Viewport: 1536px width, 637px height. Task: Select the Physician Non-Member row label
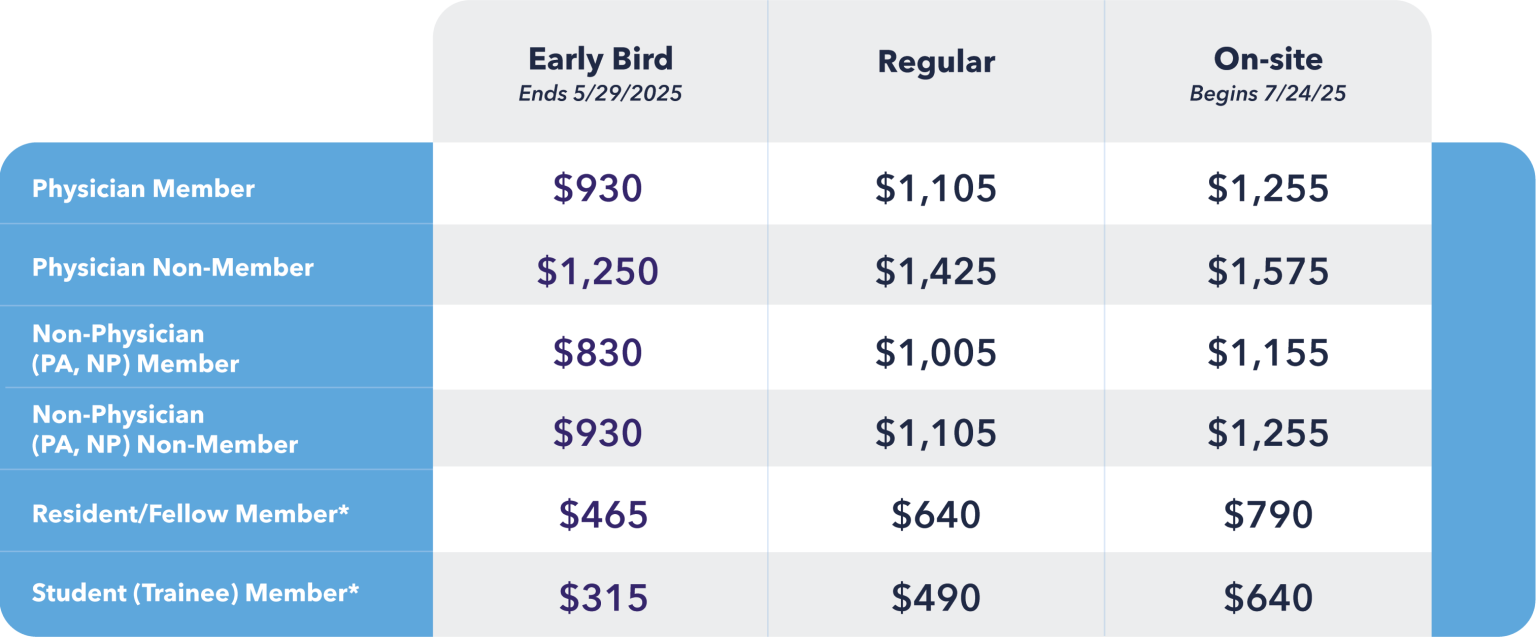pos(173,268)
